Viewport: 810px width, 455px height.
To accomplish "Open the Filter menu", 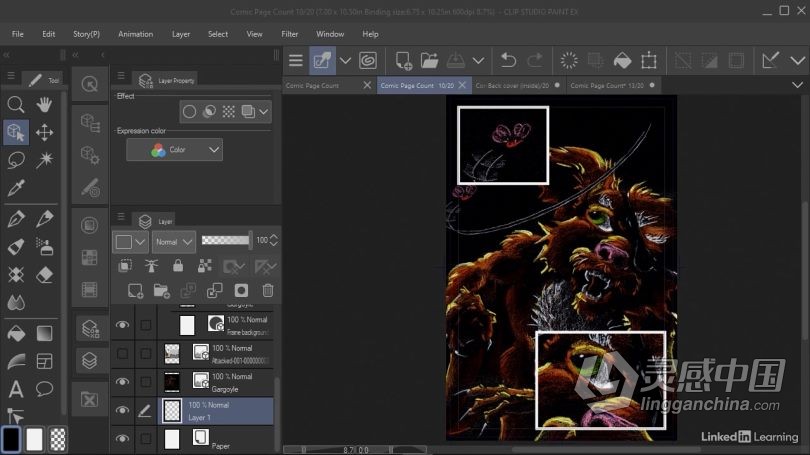I will 290,34.
